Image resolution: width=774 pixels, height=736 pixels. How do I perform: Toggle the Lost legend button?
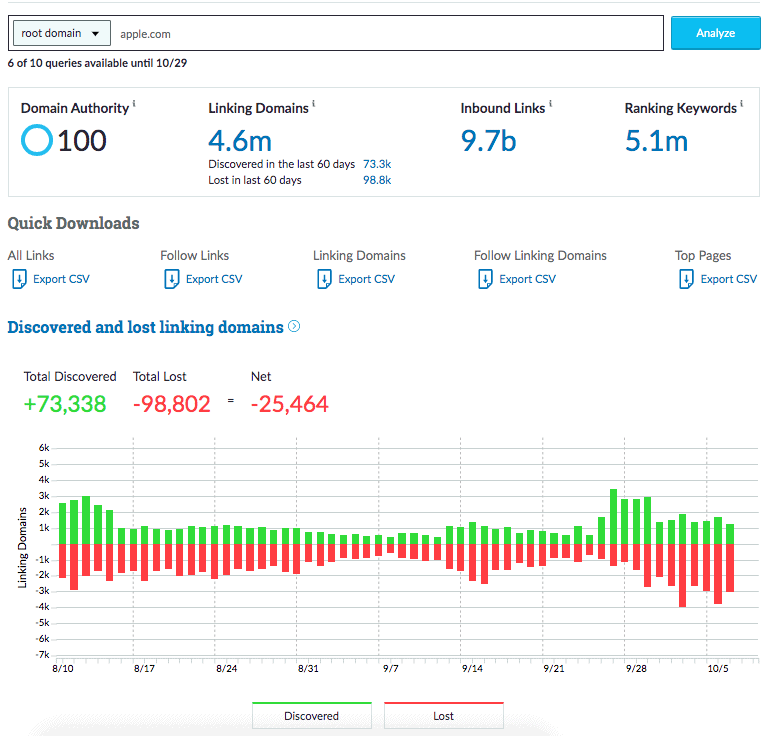(x=443, y=715)
